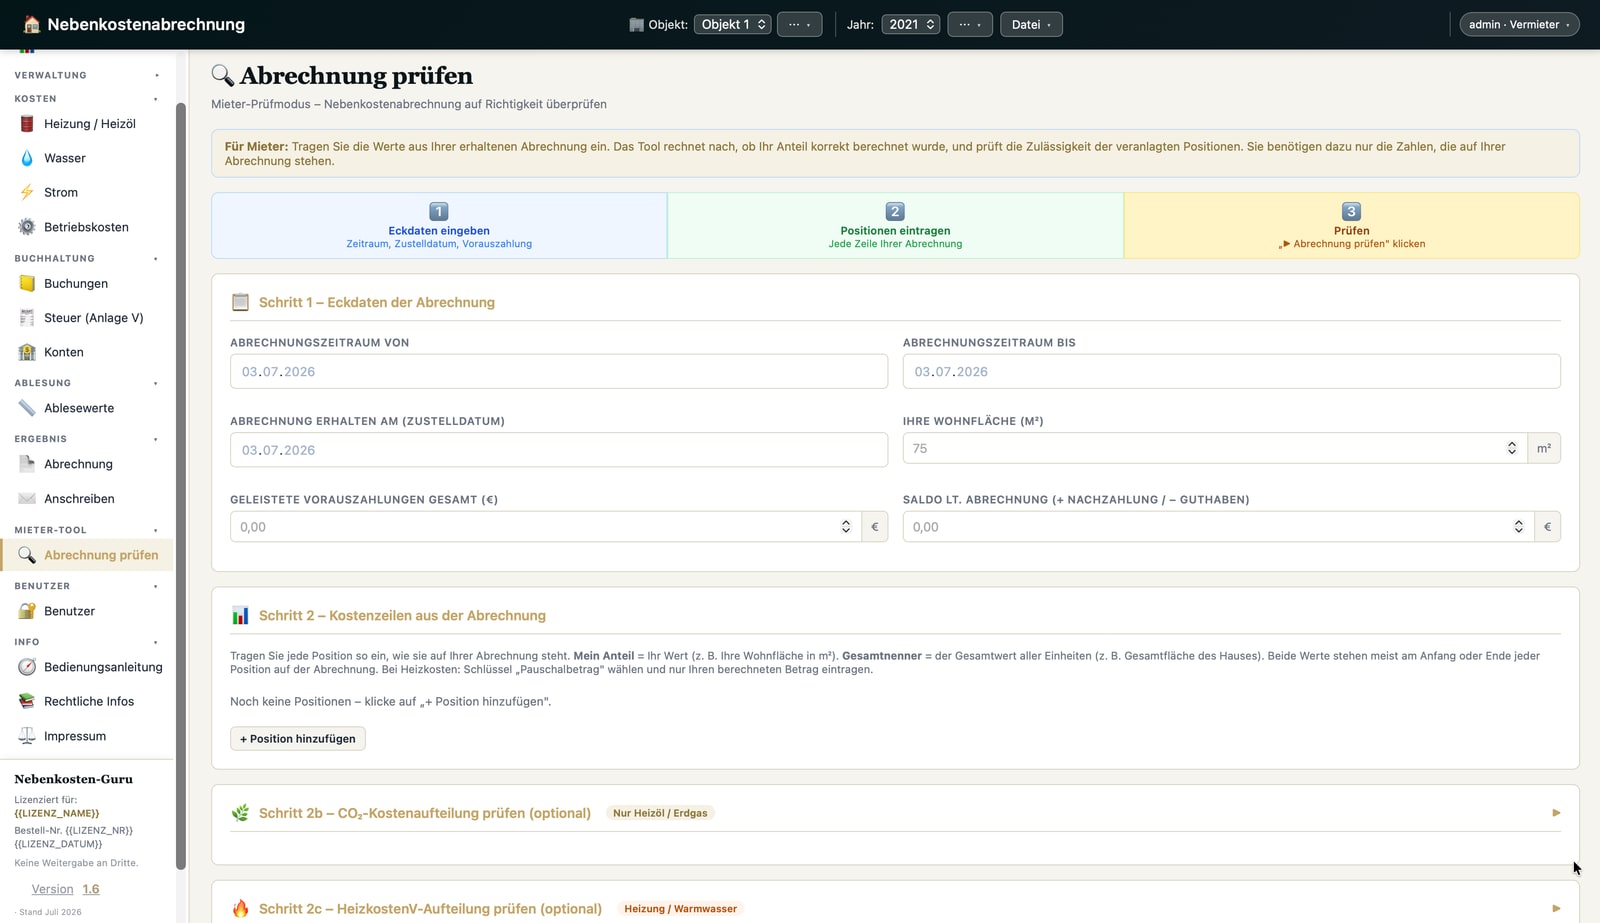The image size is (1600, 923).
Task: Click the Buchungen folder icon
Action: (x=27, y=284)
